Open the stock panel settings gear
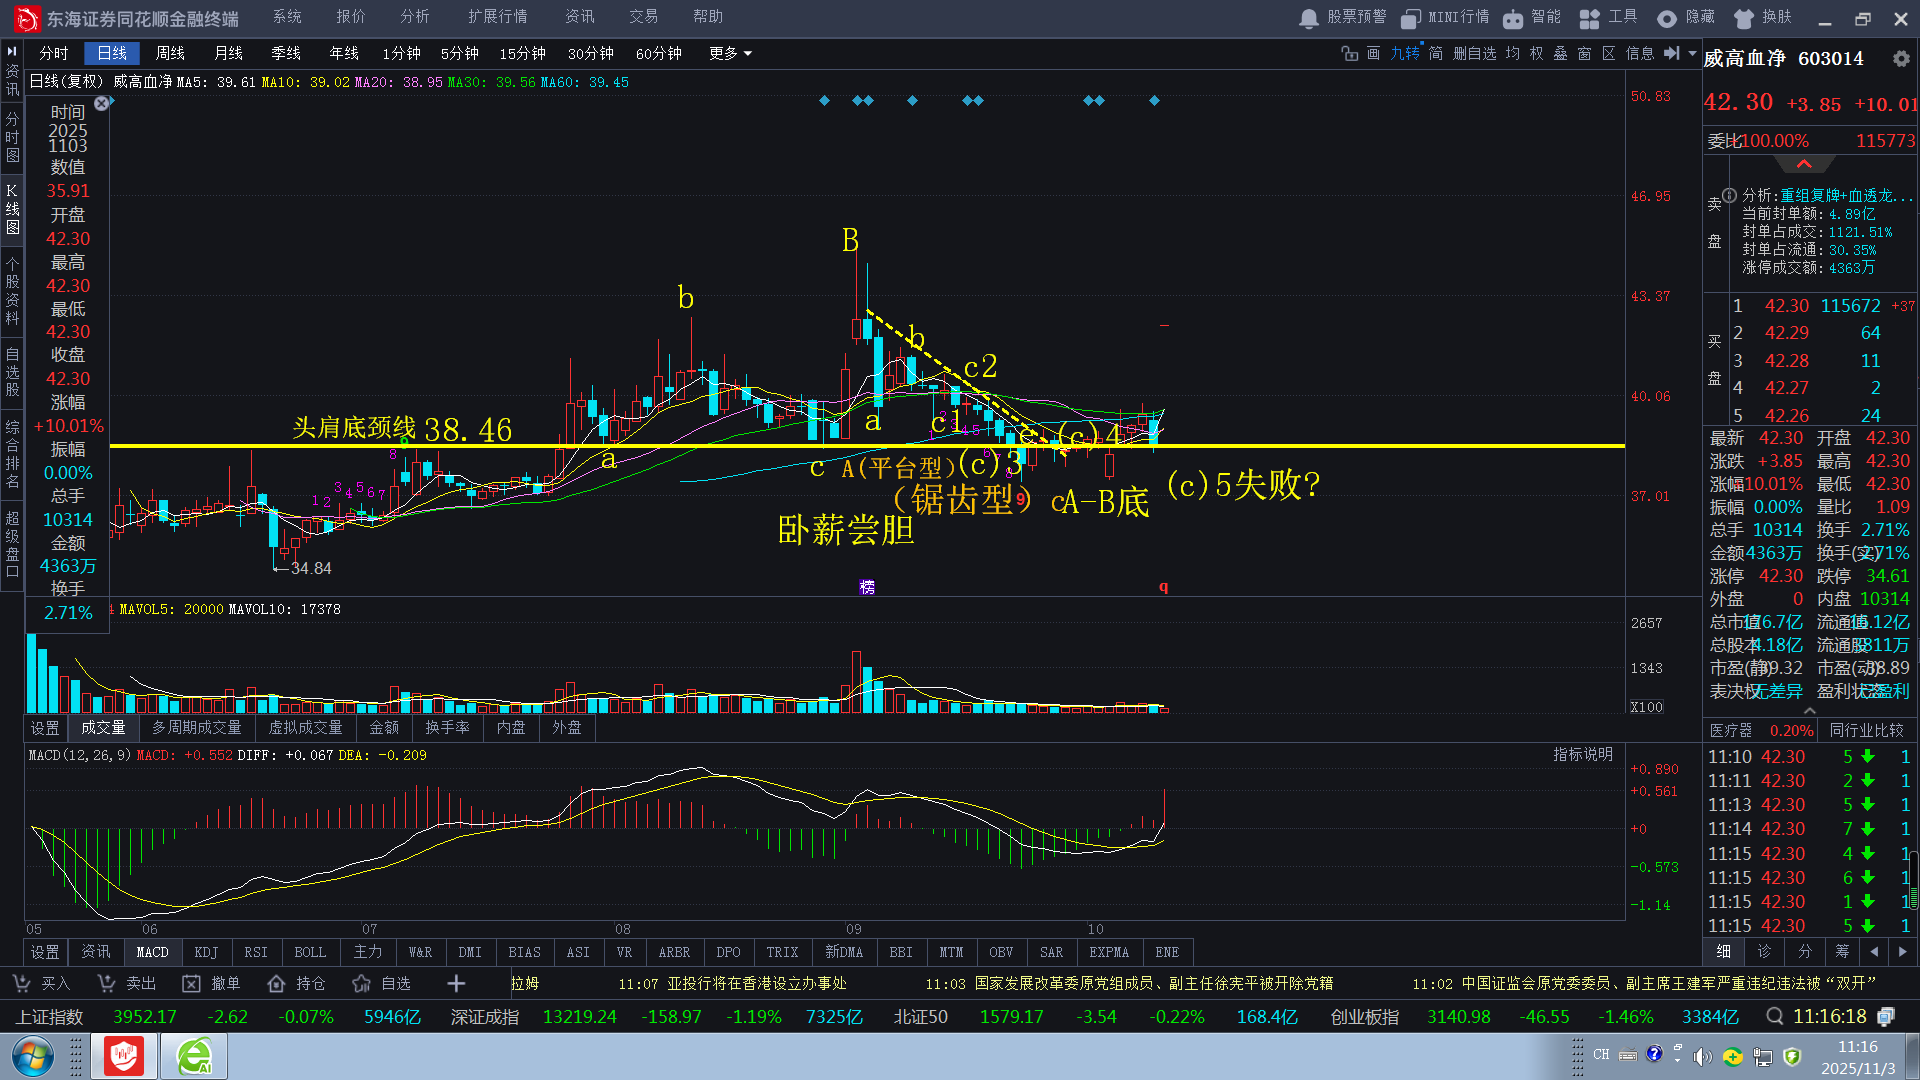The height and width of the screenshot is (1080, 1920). point(1901,59)
